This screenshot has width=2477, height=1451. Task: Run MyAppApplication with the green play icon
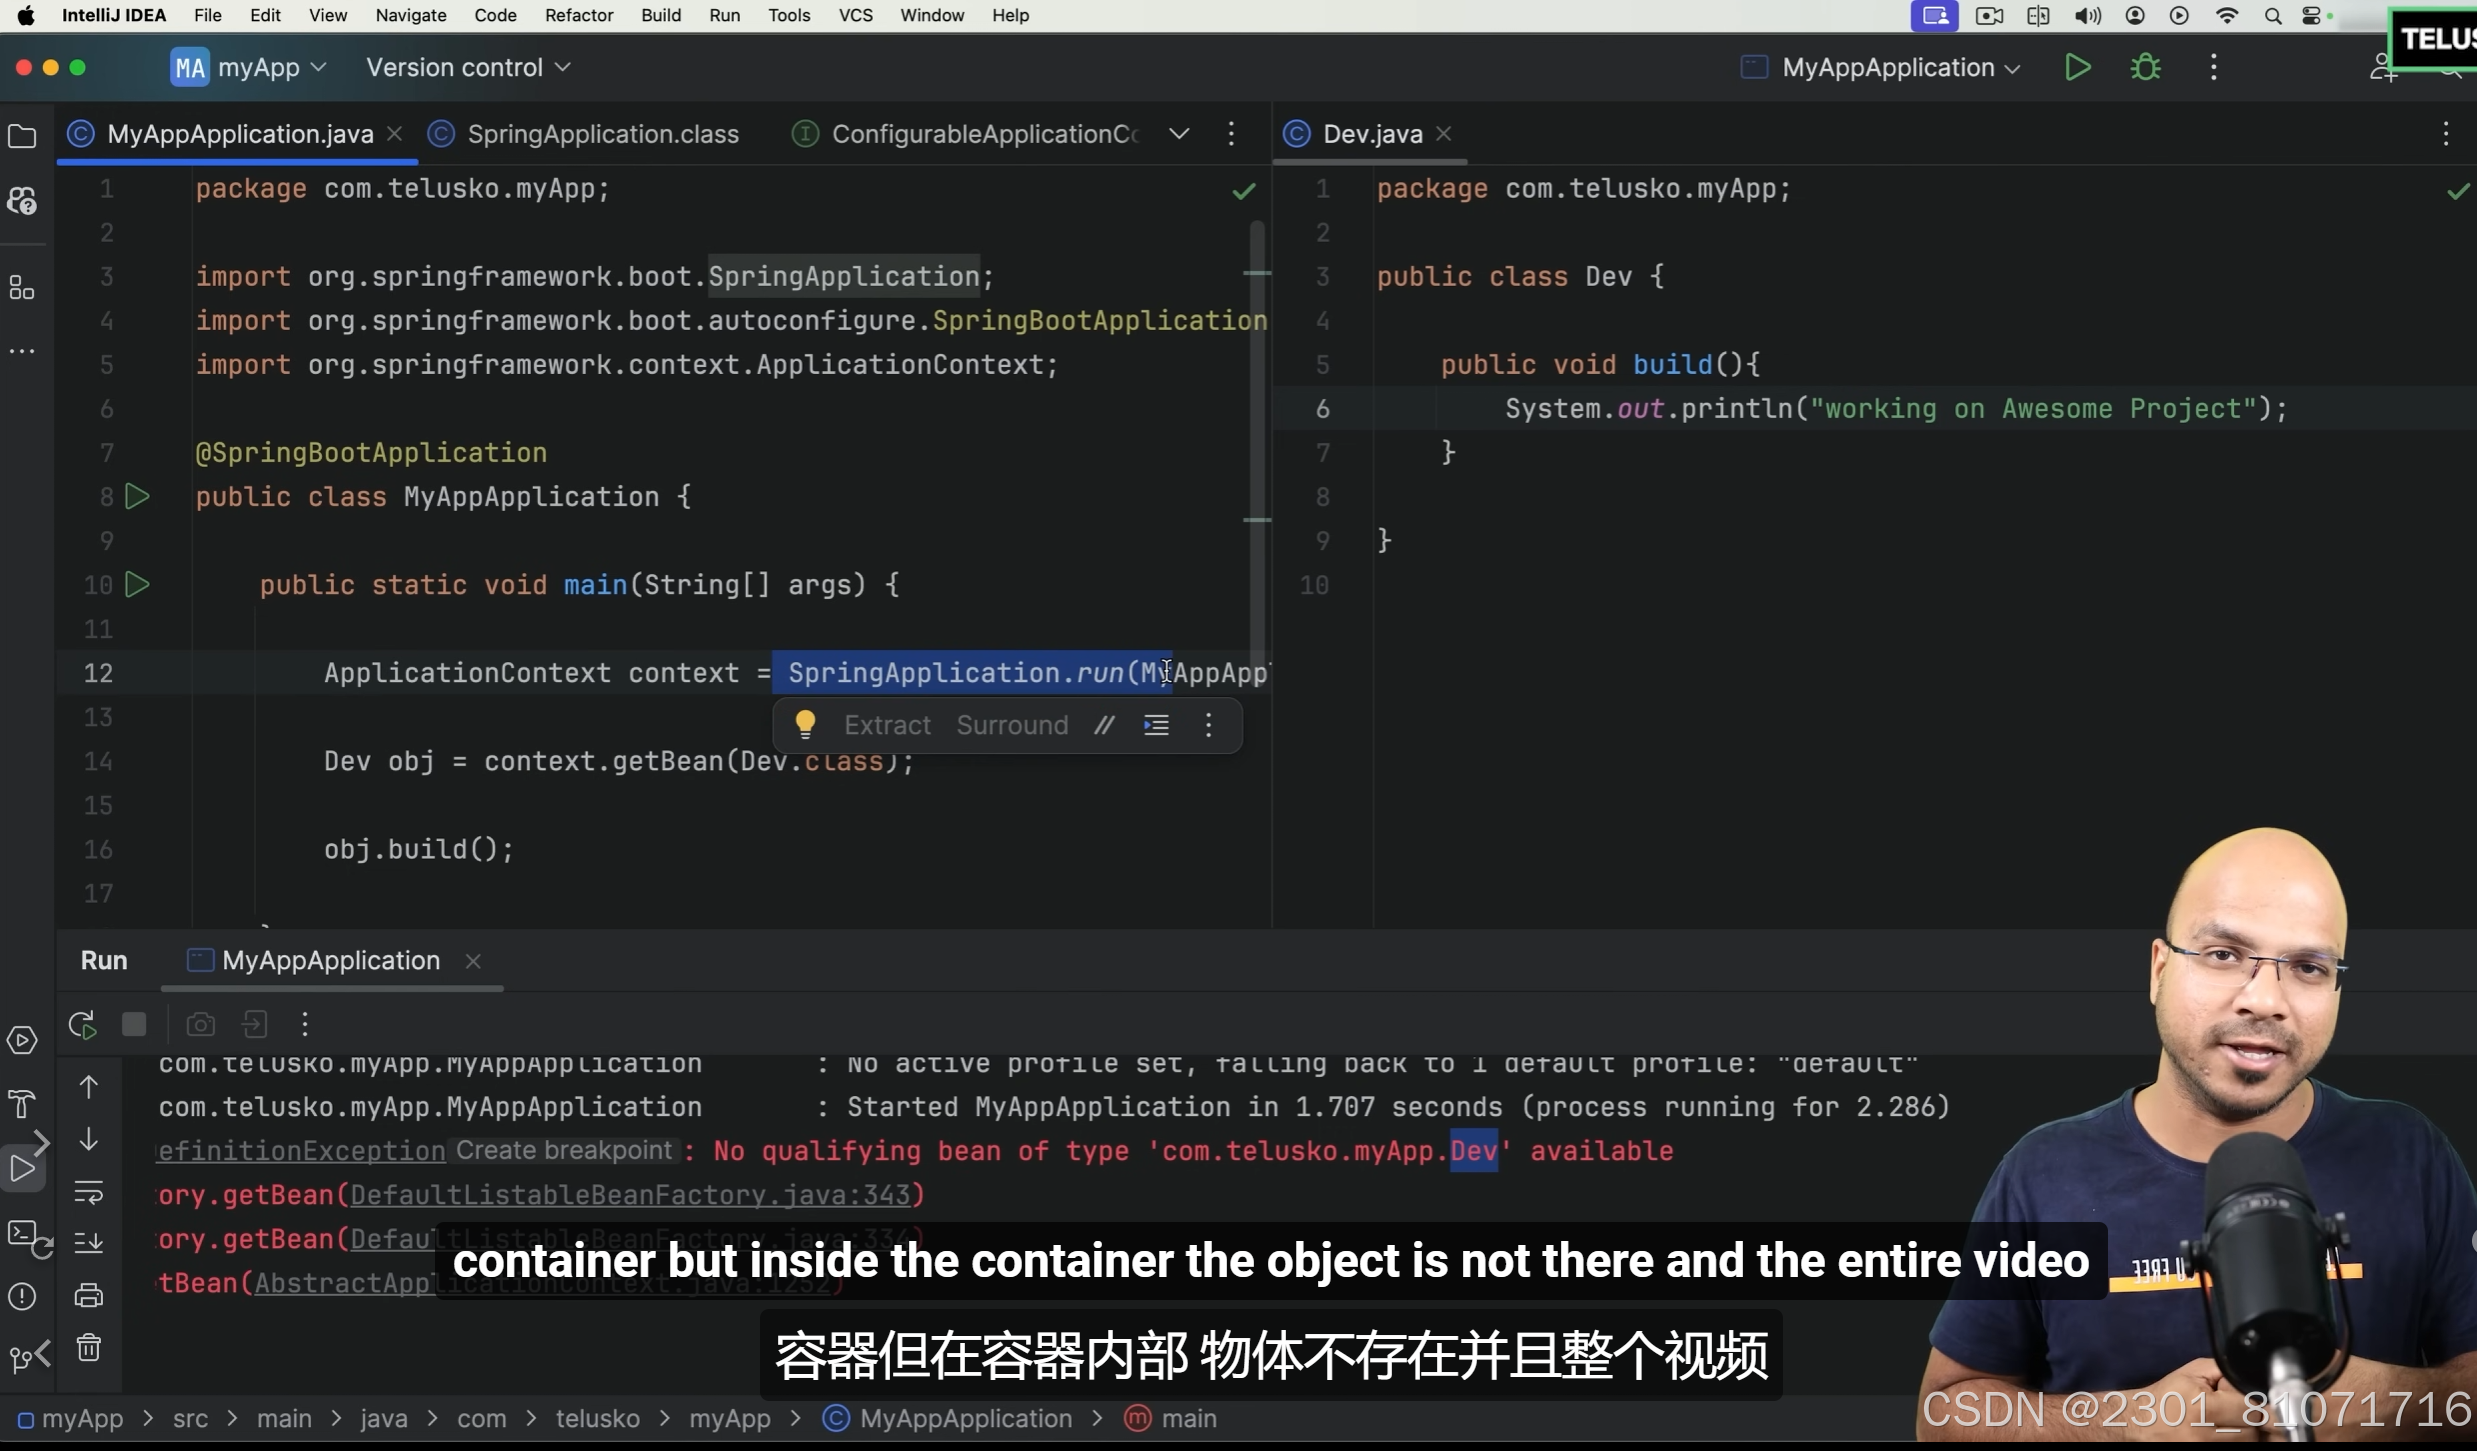tap(2077, 68)
